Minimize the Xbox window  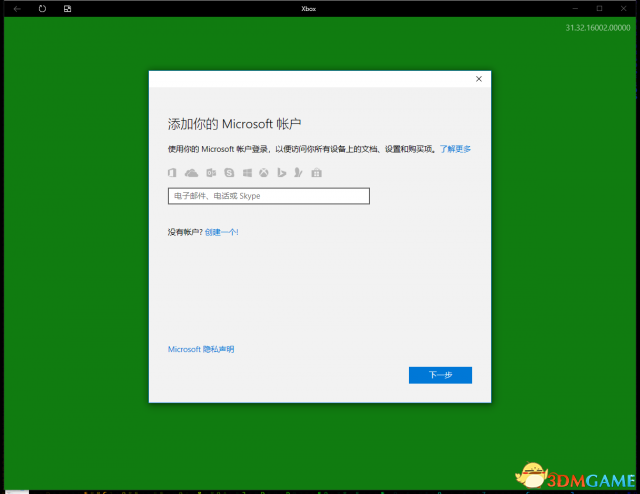click(x=575, y=9)
